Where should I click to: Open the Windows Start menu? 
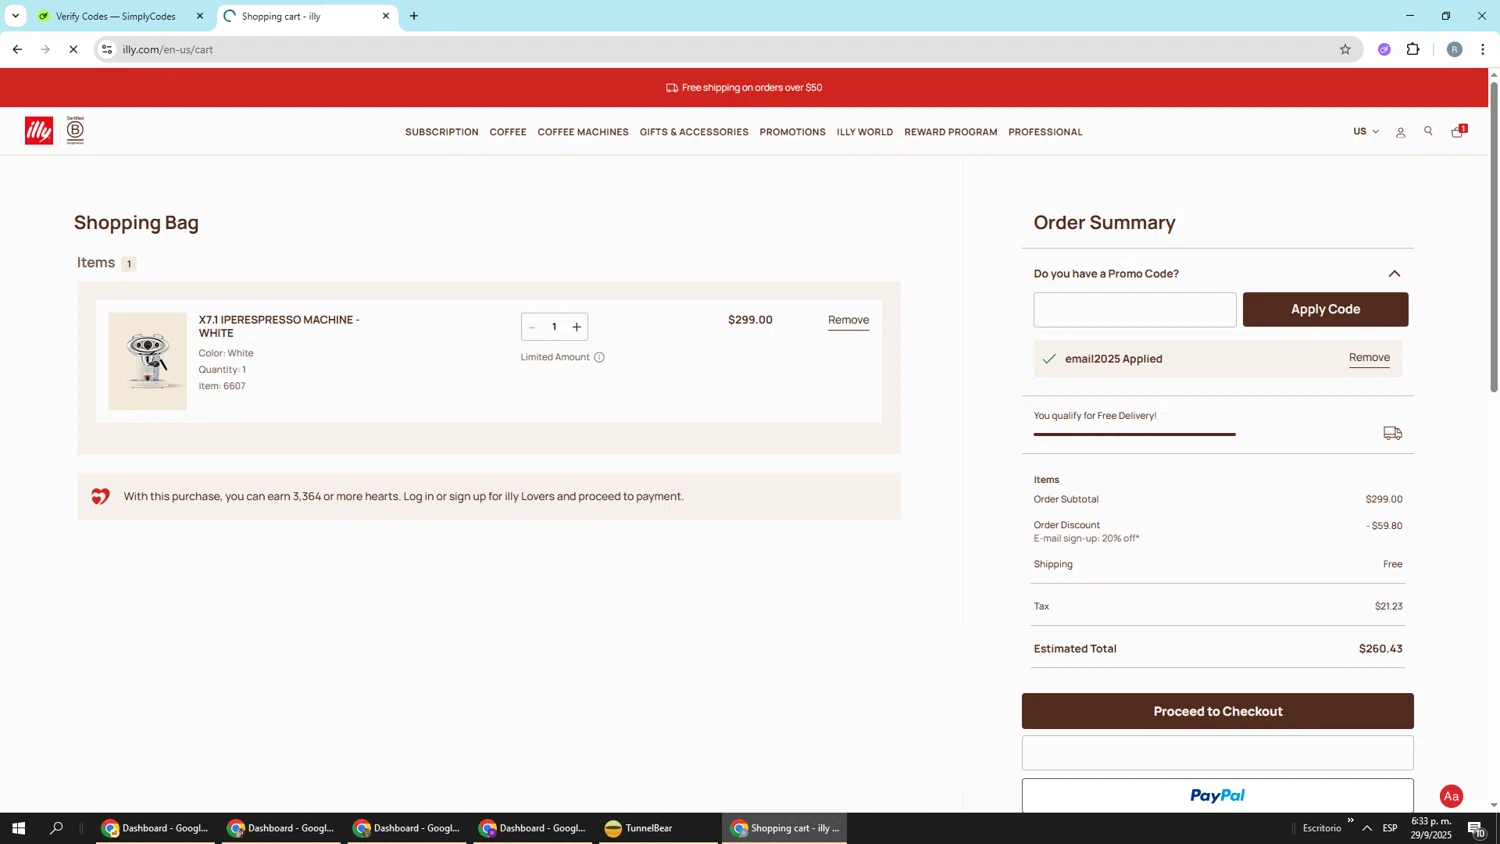point(17,828)
